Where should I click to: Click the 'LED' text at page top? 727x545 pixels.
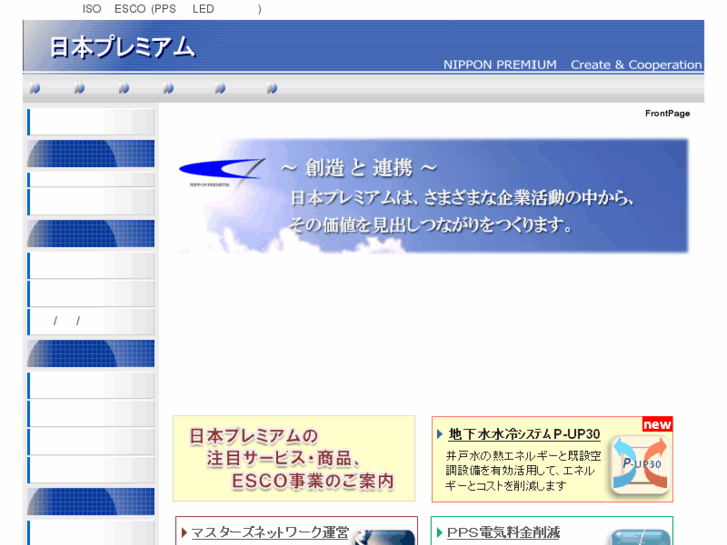coord(203,9)
